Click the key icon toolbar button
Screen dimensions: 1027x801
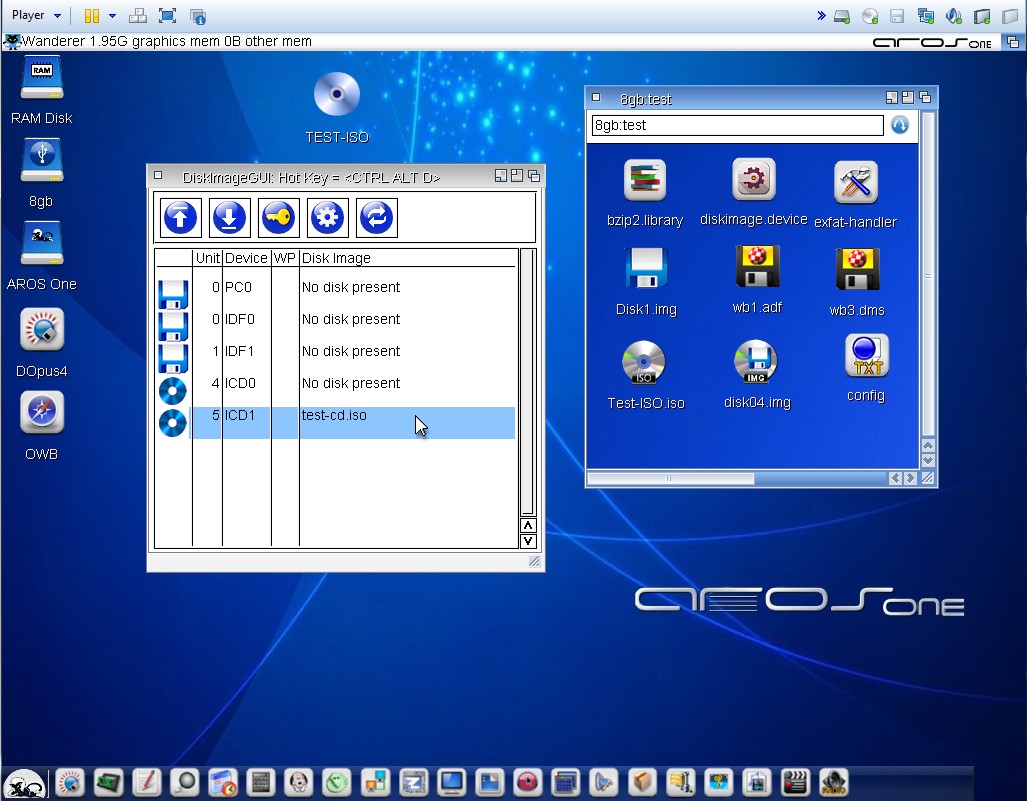point(278,217)
